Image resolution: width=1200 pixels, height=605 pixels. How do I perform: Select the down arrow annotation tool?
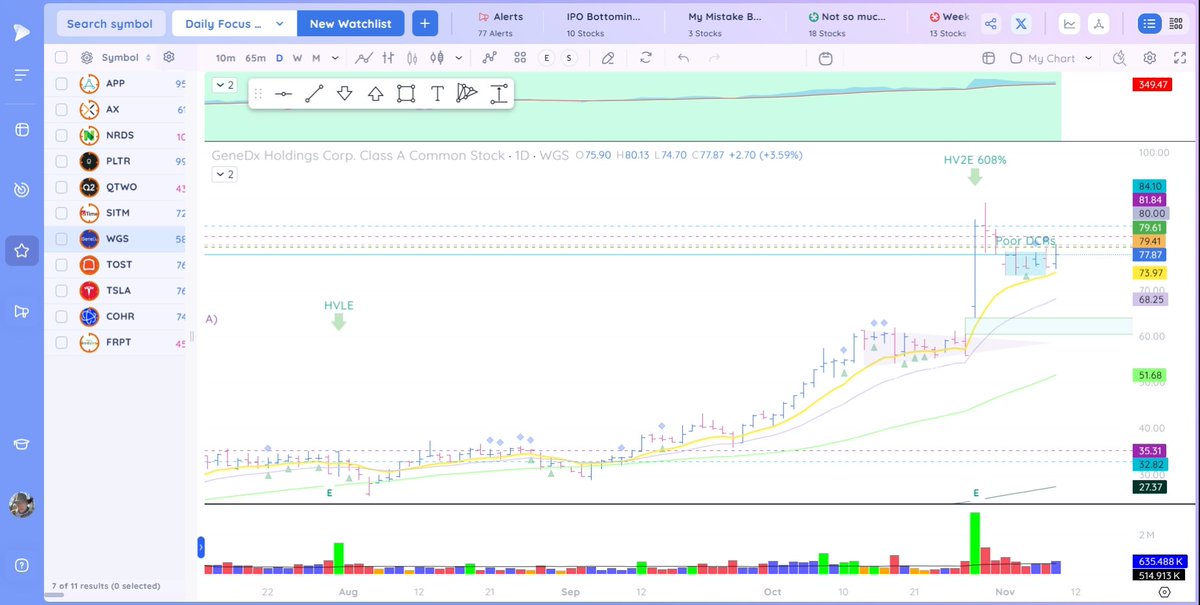point(345,94)
